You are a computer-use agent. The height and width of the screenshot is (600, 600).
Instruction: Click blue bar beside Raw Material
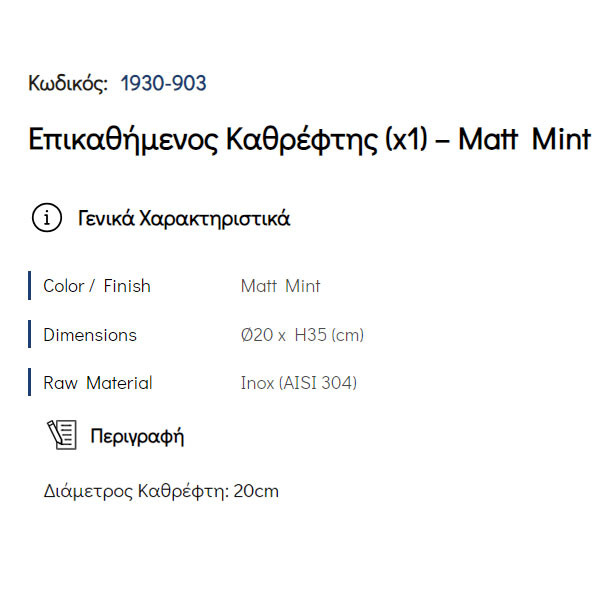(x=30, y=382)
